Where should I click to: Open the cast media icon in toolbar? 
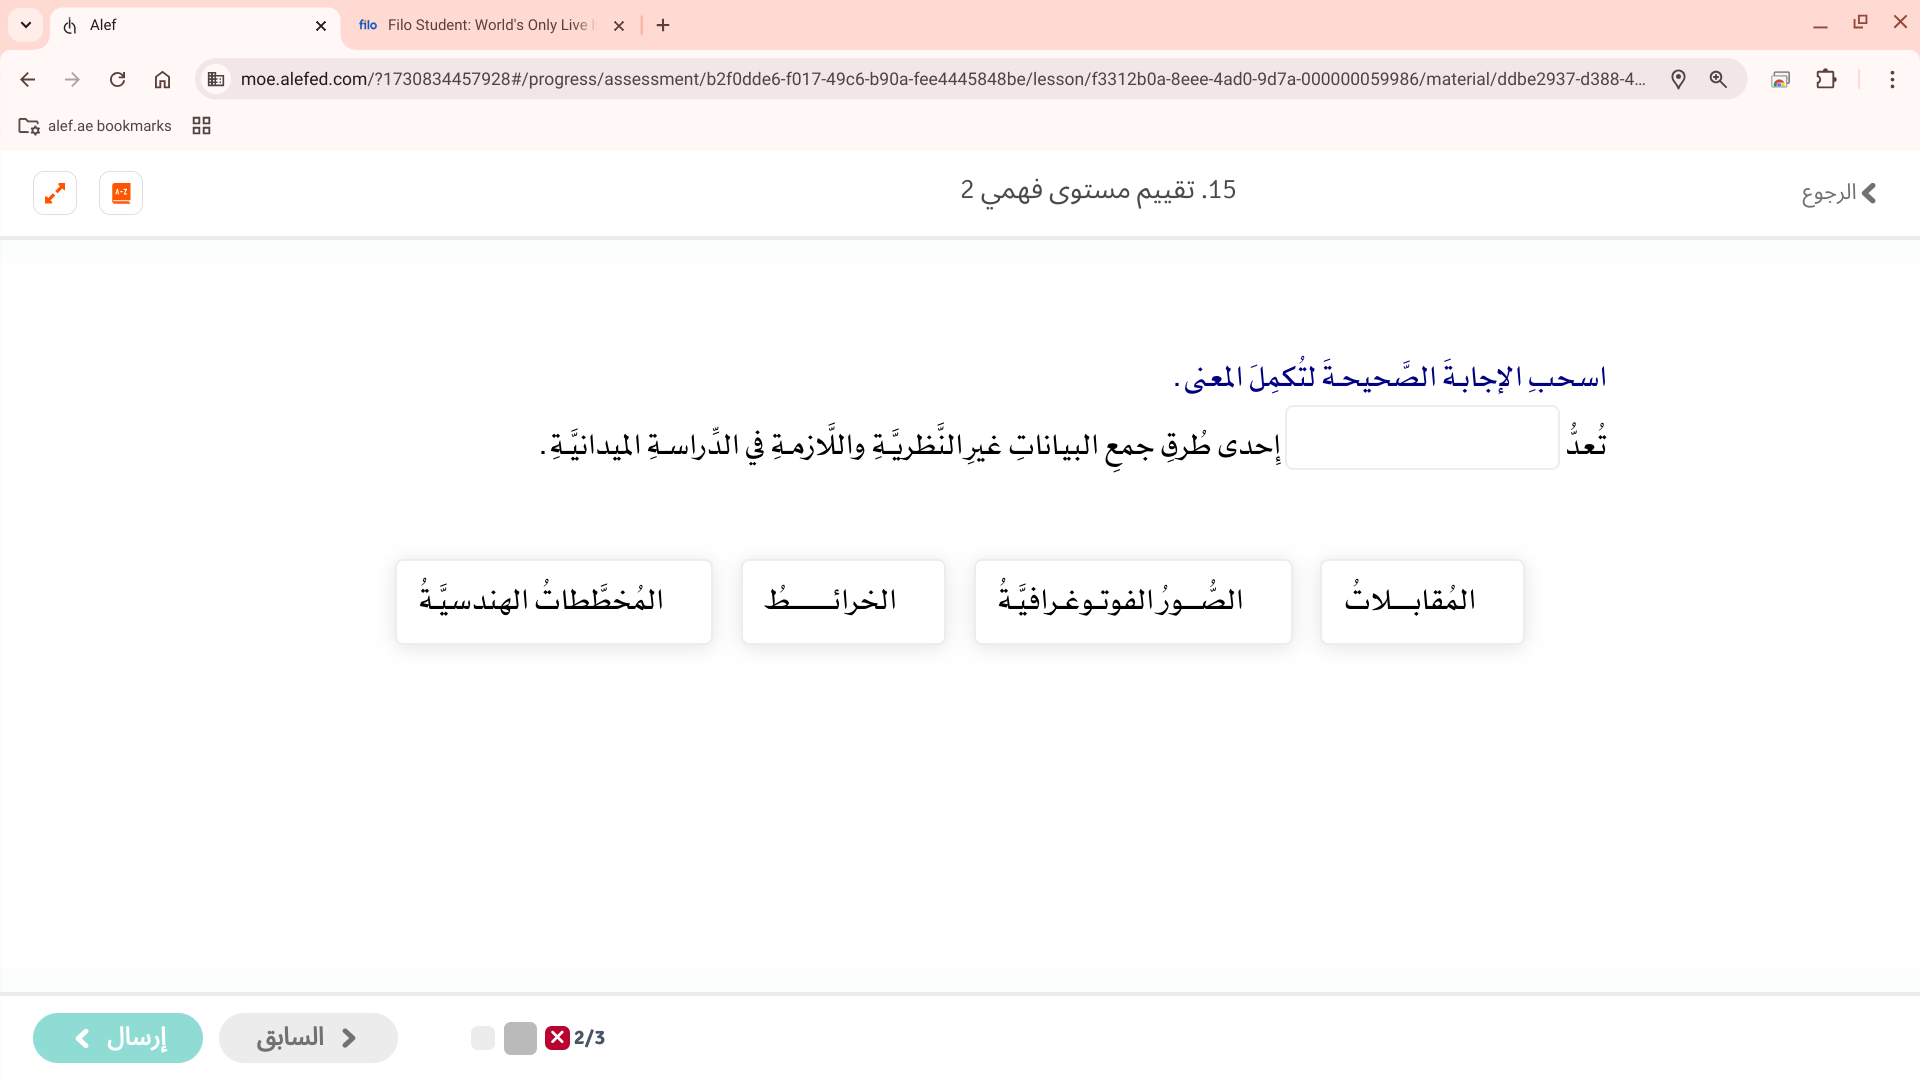pos(1780,79)
